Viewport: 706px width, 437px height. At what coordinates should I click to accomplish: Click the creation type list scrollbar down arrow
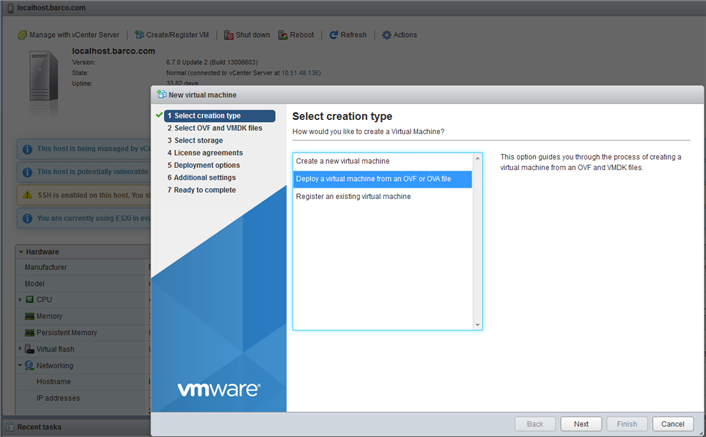(x=477, y=324)
